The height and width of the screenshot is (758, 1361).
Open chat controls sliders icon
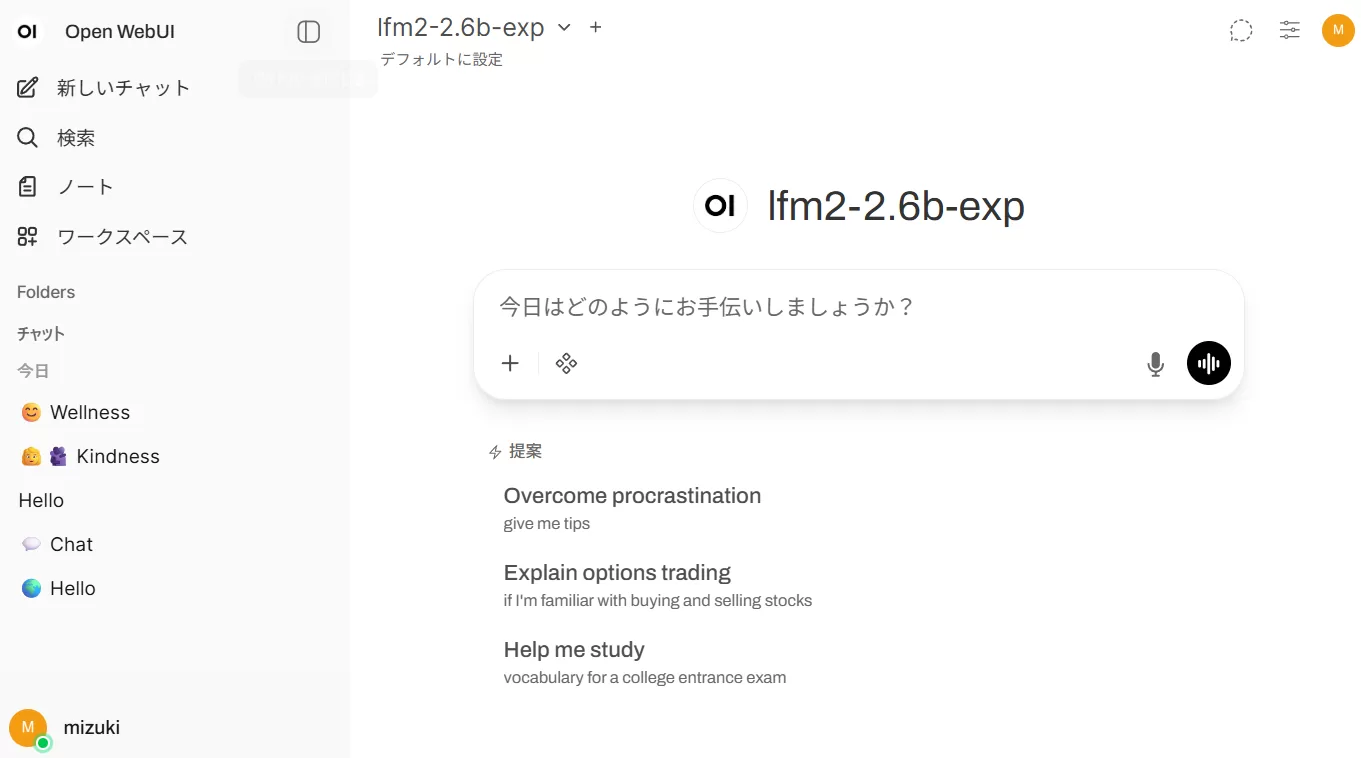(1290, 31)
